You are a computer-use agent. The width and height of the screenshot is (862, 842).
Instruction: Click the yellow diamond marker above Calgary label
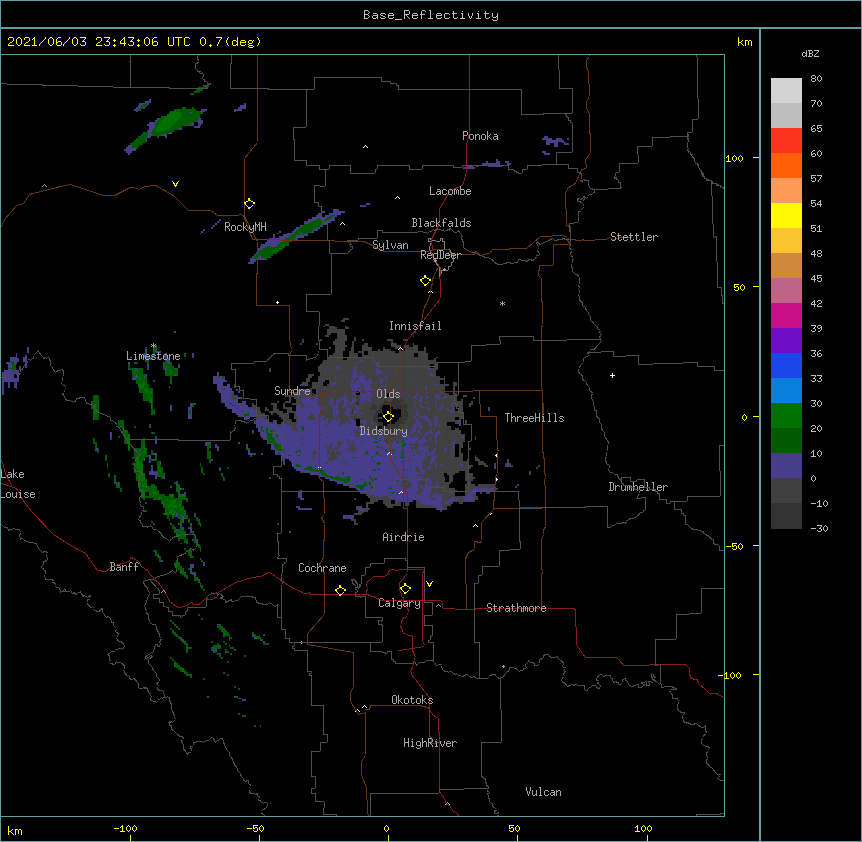pyautogui.click(x=405, y=589)
